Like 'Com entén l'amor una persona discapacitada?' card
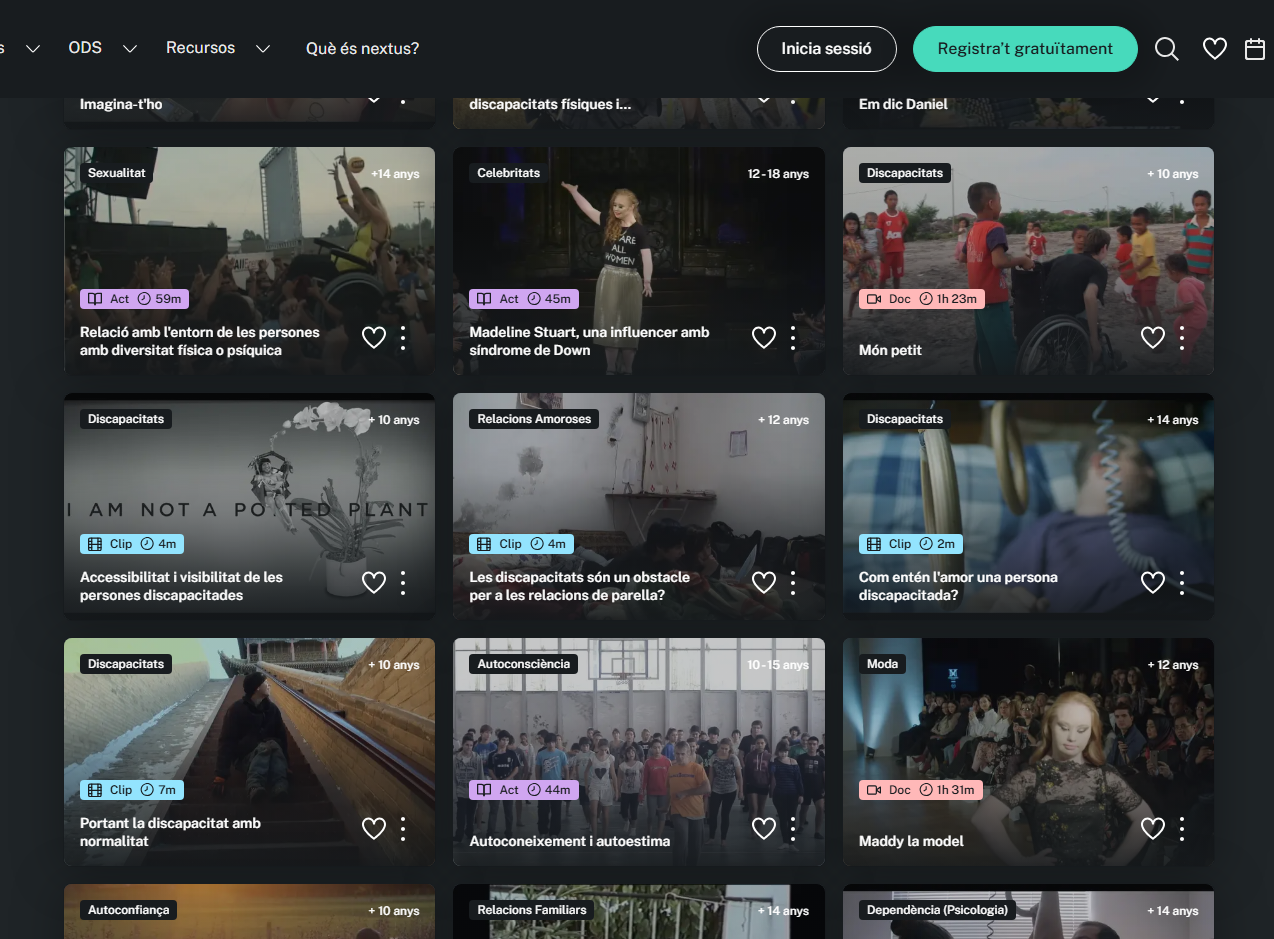 [x=1153, y=583]
